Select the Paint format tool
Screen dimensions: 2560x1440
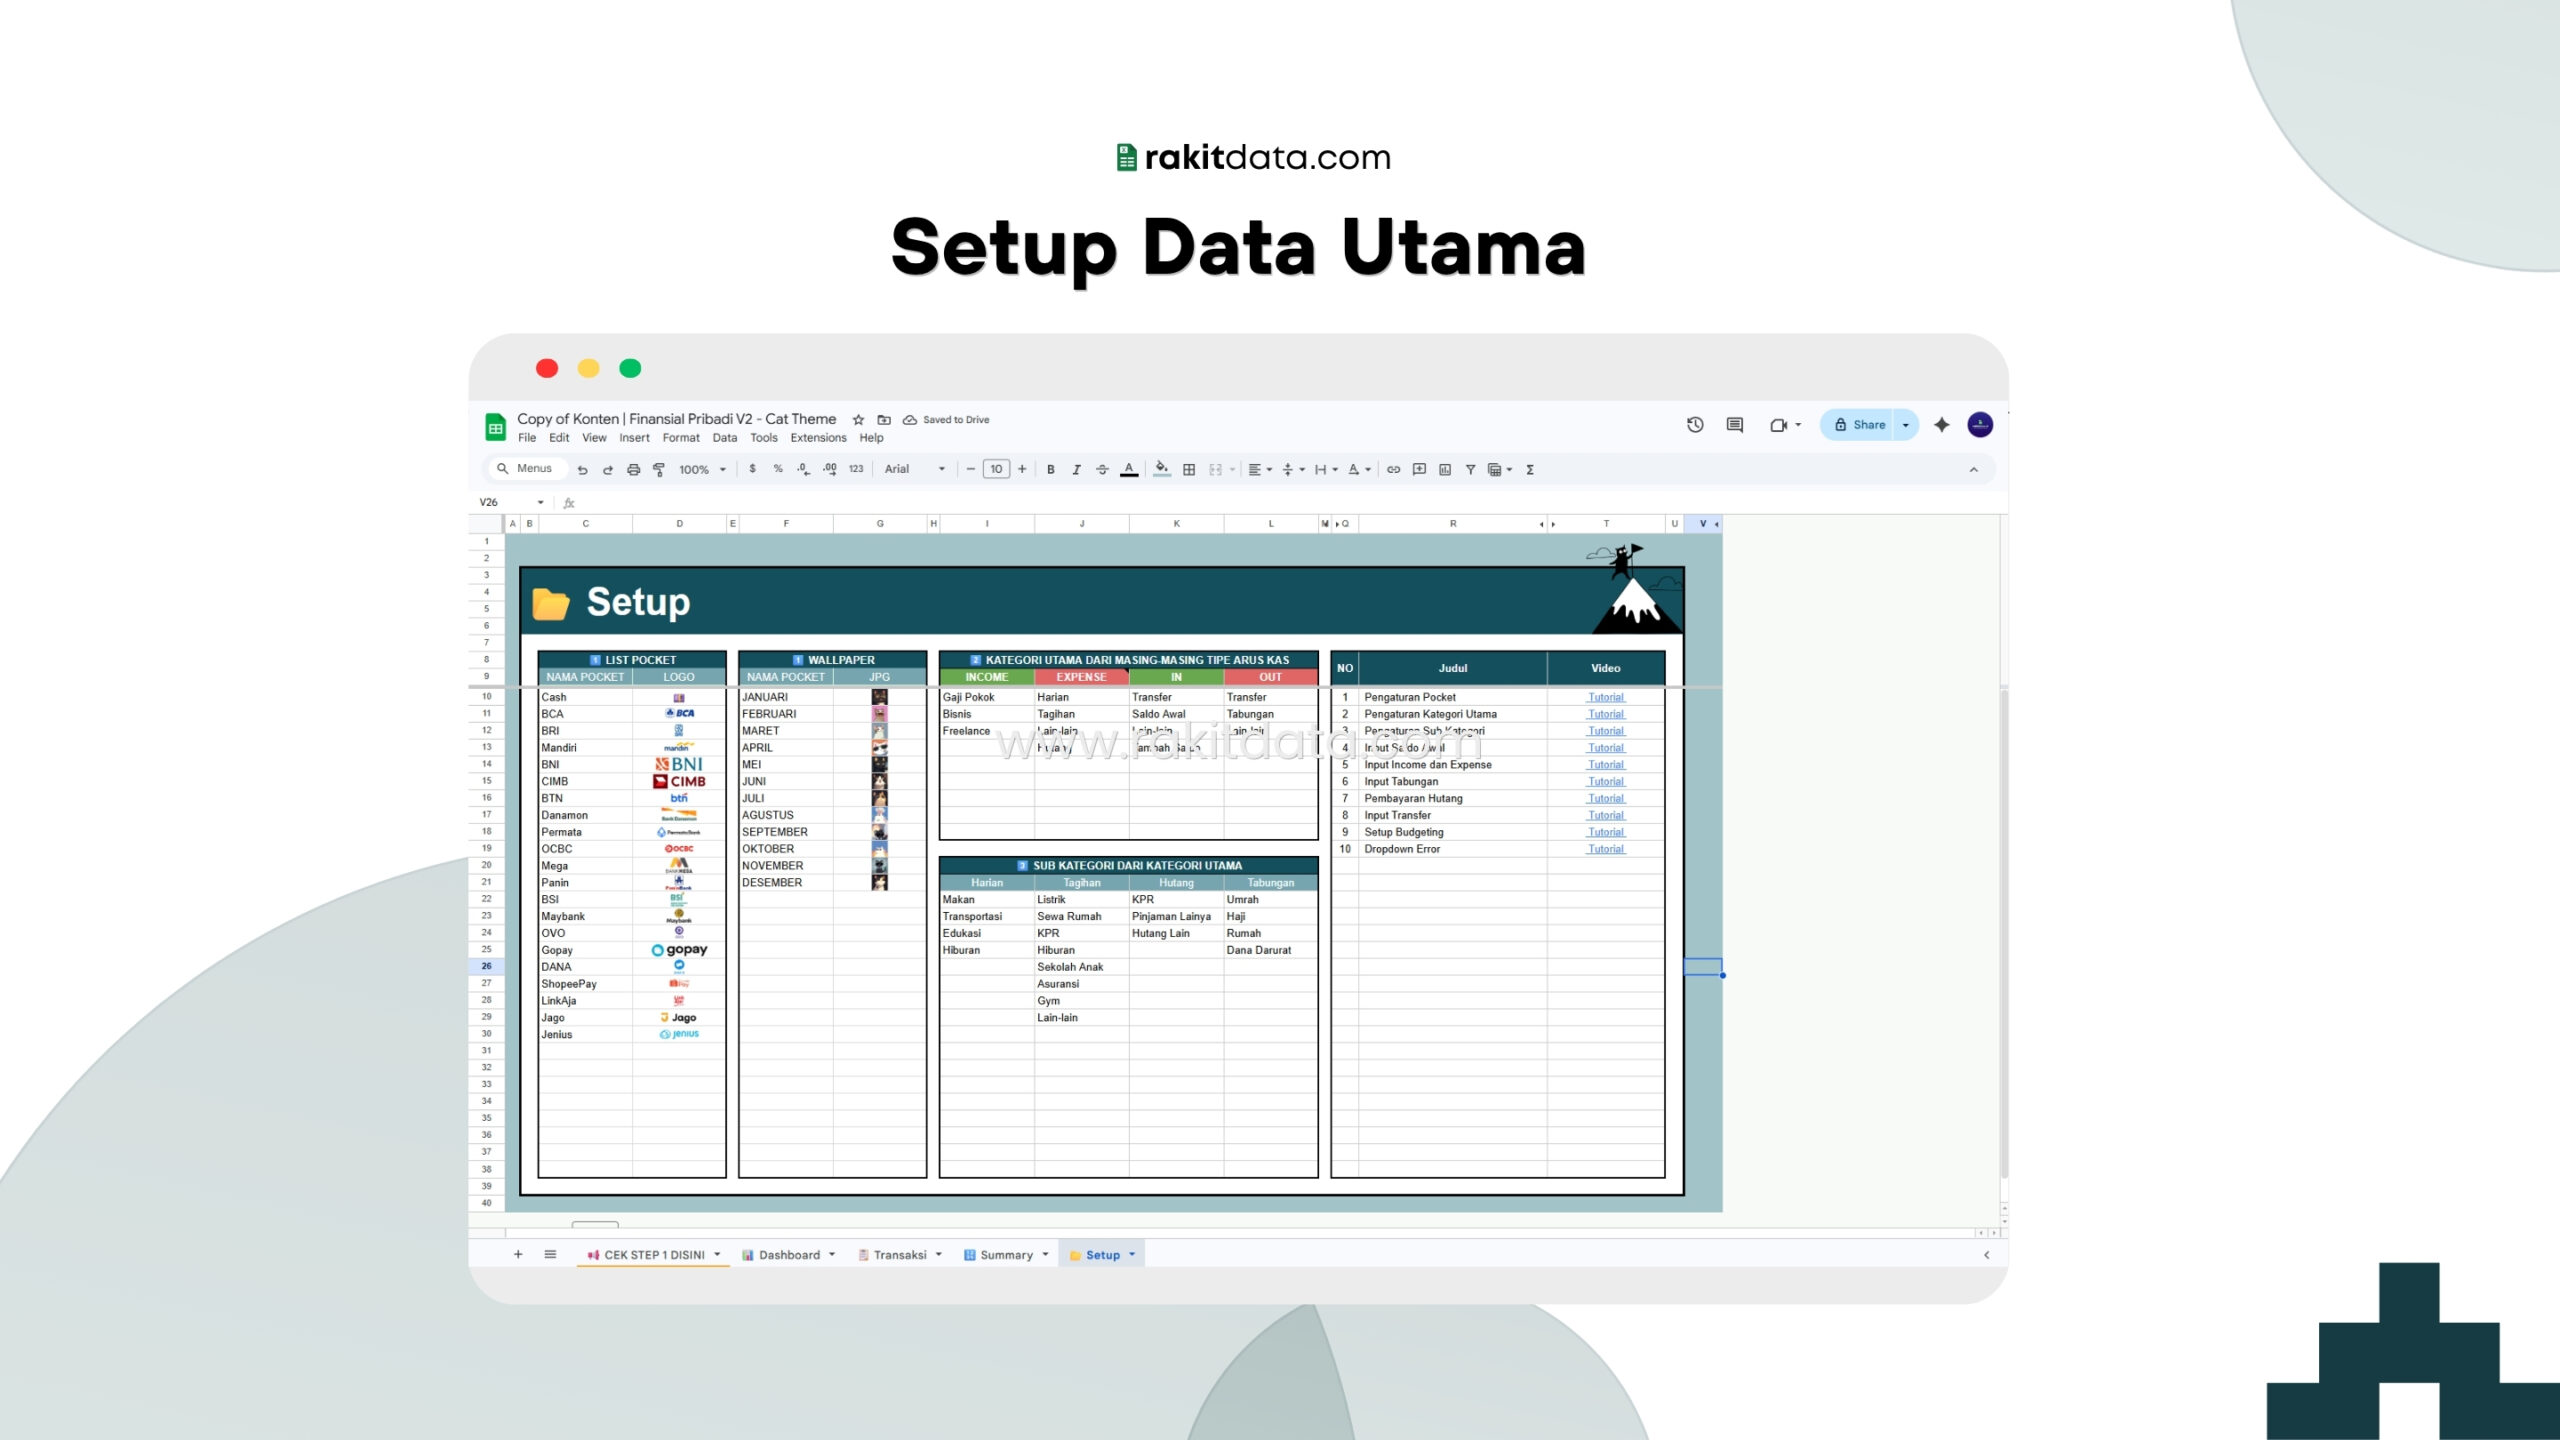pyautogui.click(x=659, y=469)
